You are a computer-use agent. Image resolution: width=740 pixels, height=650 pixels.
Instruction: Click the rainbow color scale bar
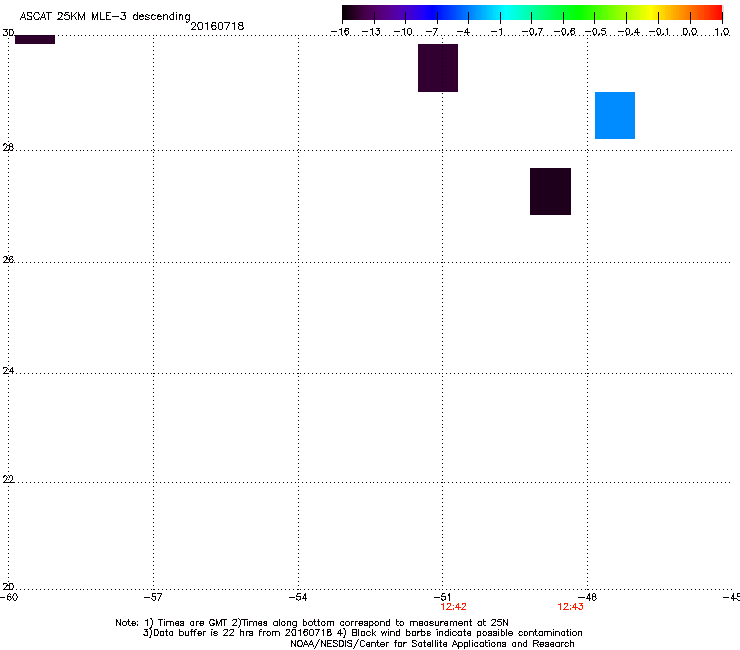coord(532,13)
